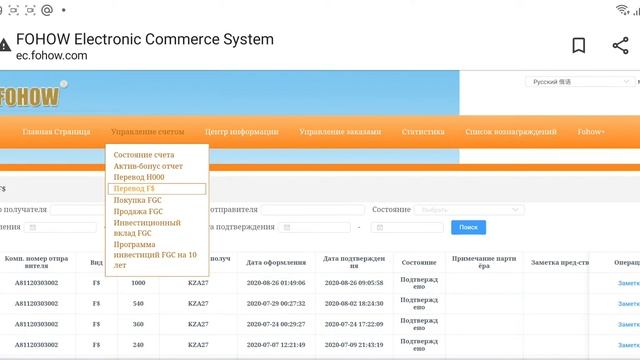Click date cell 2020-07-24 17:22:09
Viewport: 640px width, 360px height.
pos(354,324)
